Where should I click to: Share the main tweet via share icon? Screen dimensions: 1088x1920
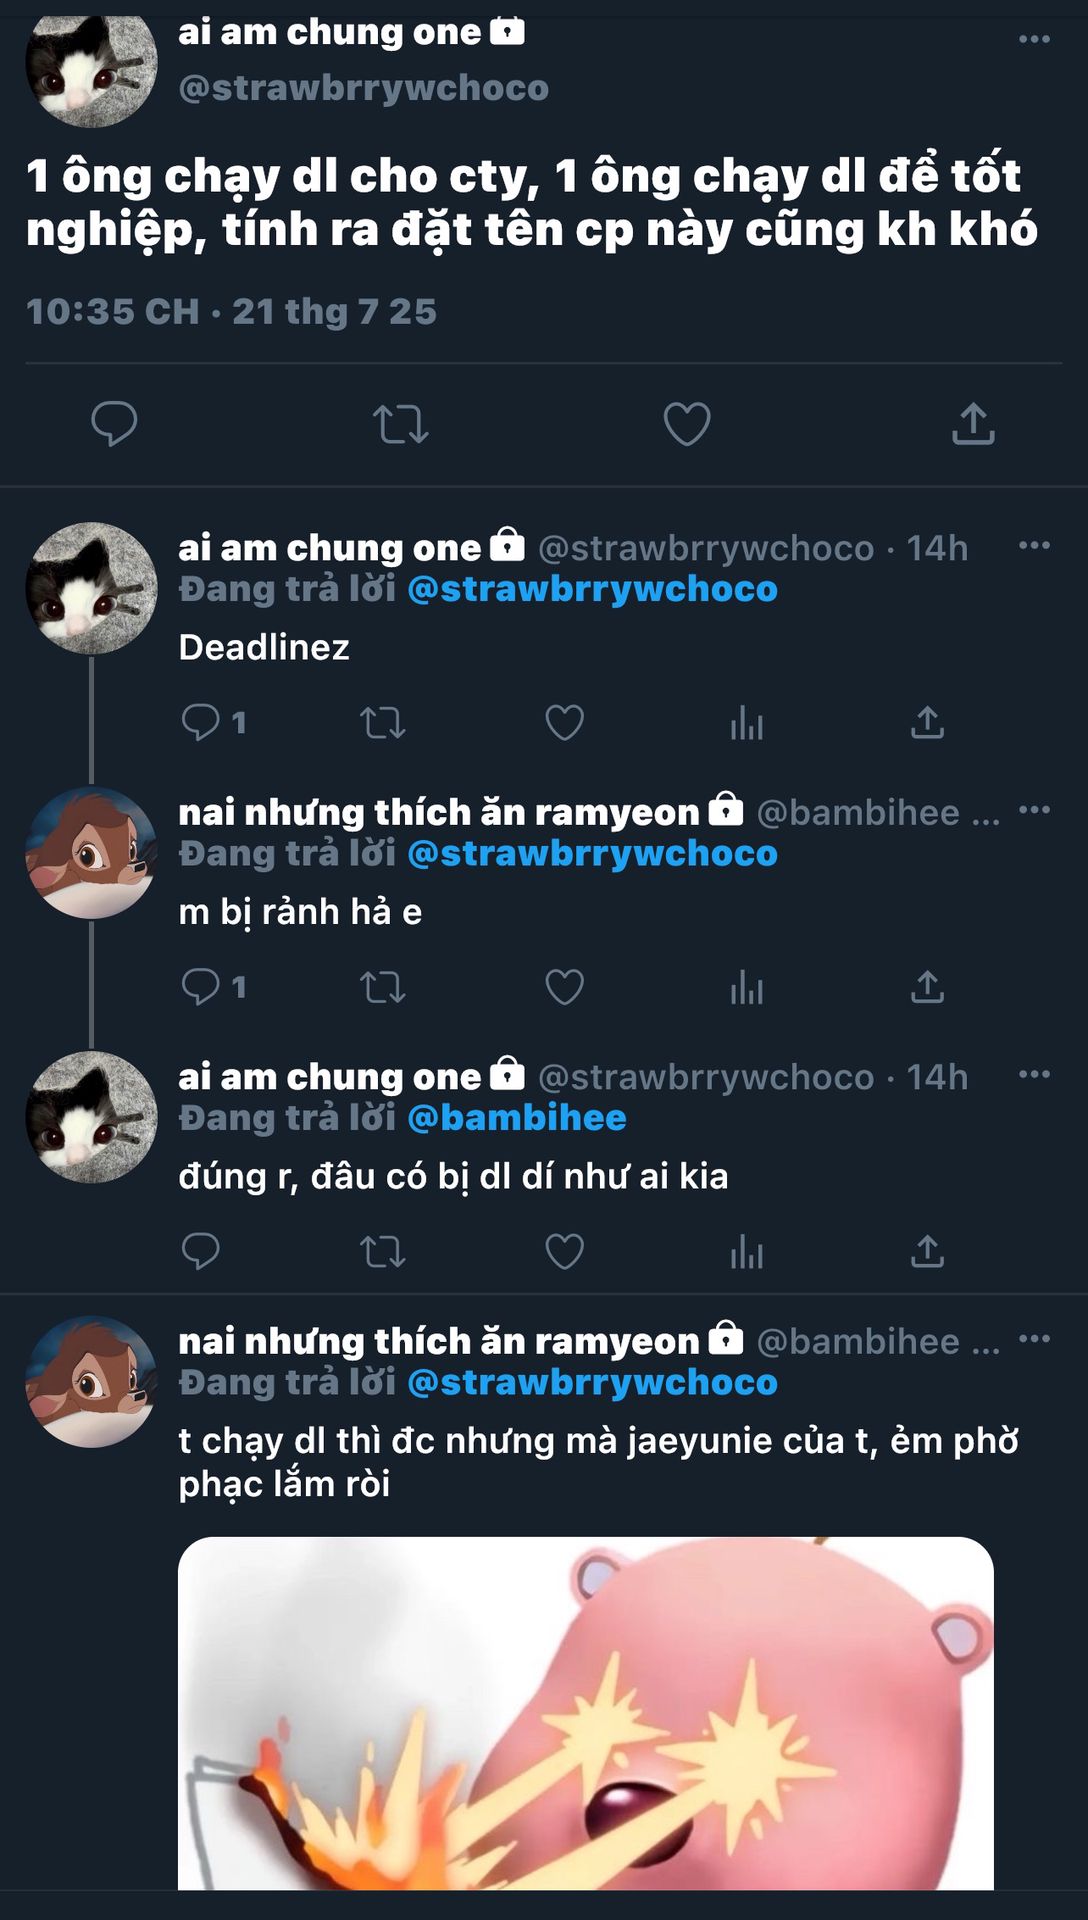(973, 423)
